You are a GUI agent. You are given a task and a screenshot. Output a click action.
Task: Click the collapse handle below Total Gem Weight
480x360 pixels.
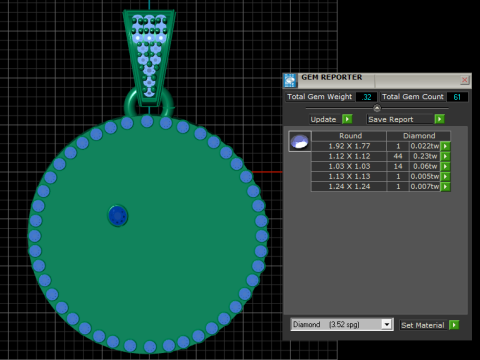pyautogui.click(x=377, y=108)
